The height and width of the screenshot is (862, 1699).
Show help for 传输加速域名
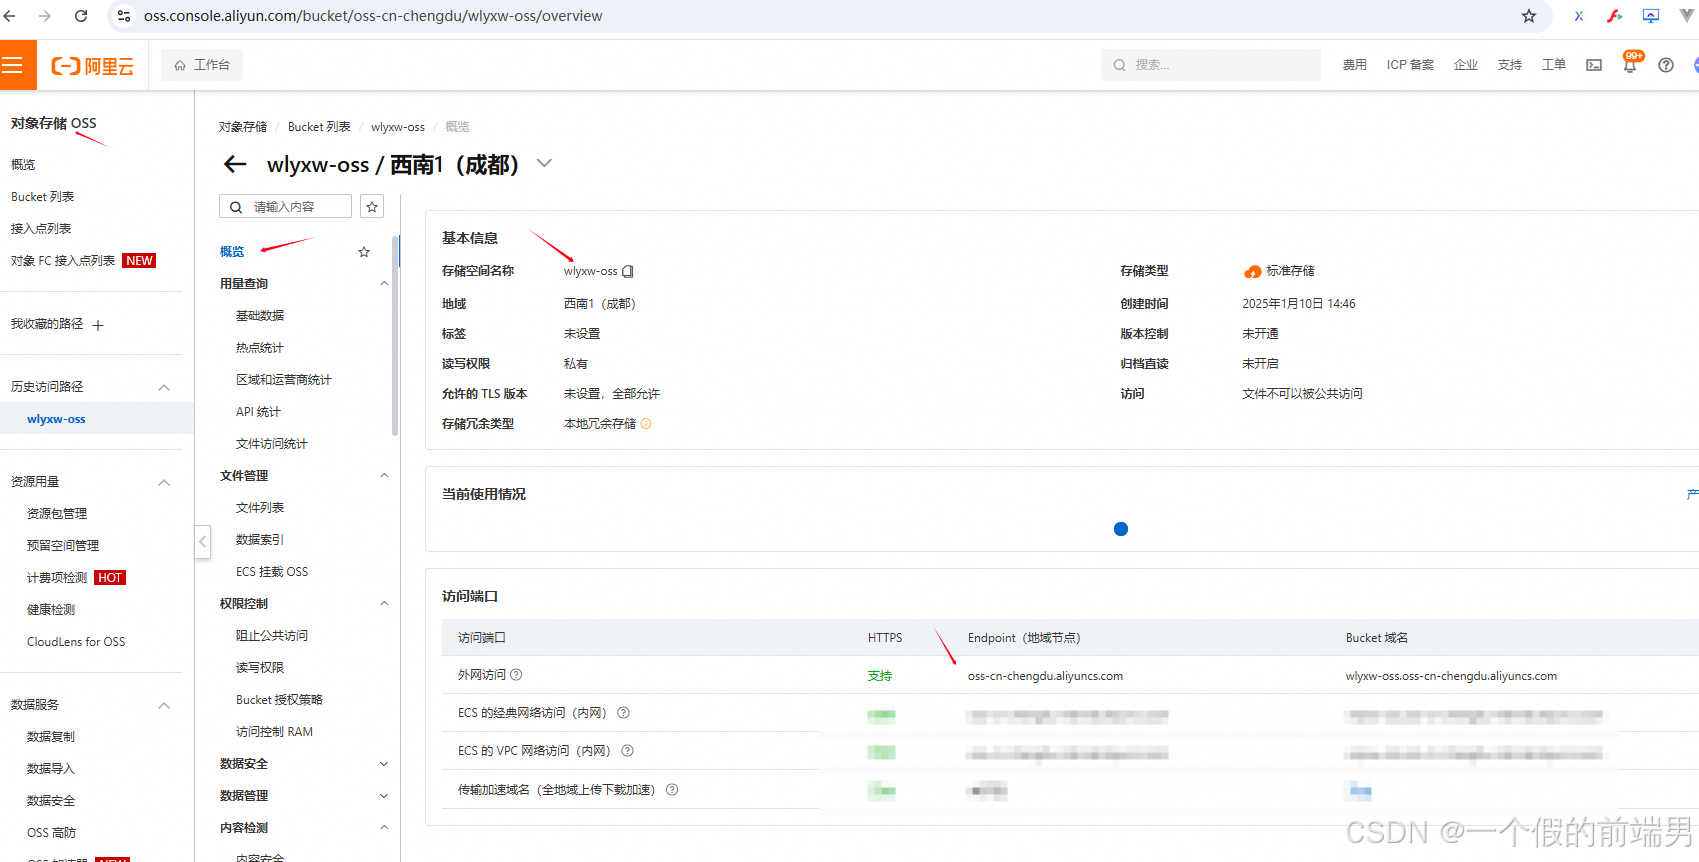672,790
